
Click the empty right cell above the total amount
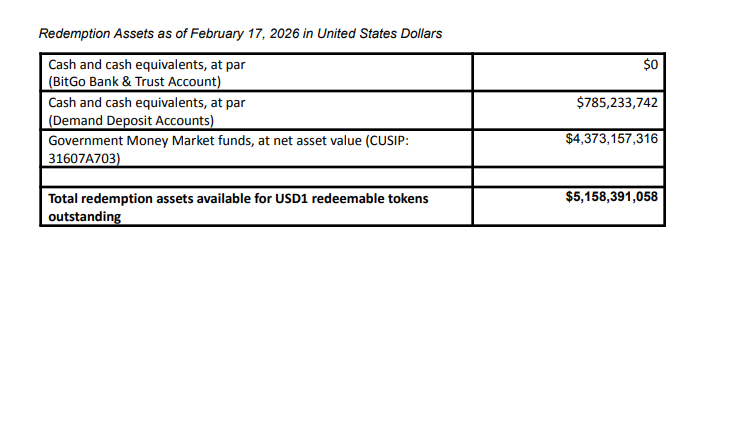coord(568,176)
